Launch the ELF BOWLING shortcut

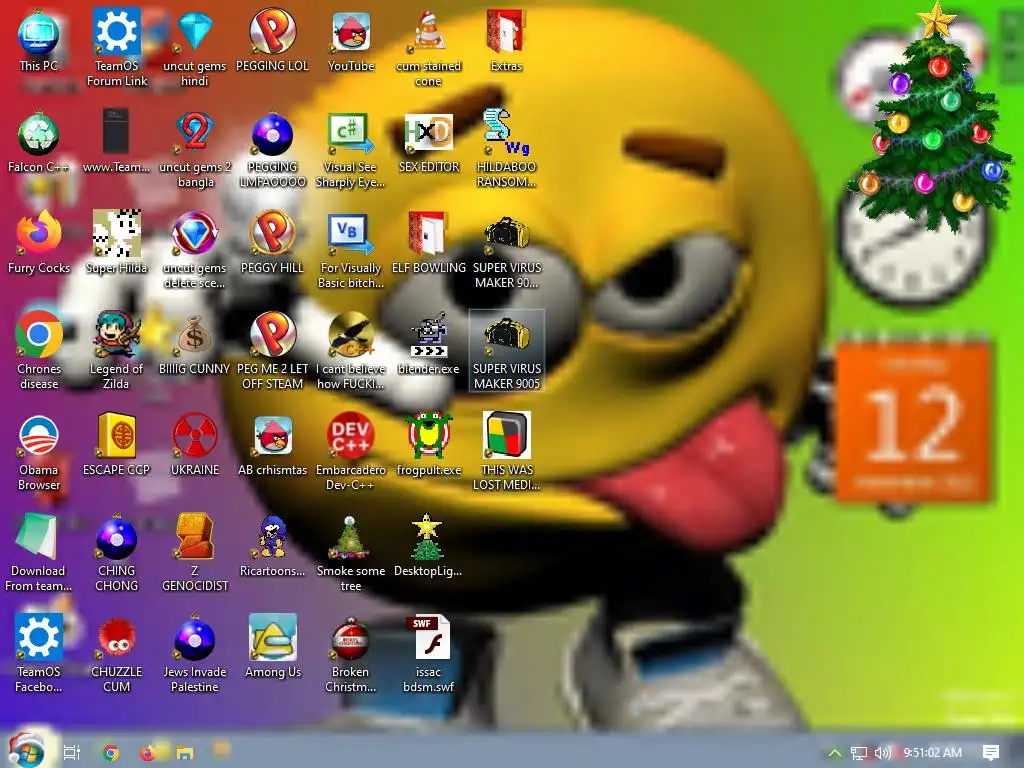(428, 242)
